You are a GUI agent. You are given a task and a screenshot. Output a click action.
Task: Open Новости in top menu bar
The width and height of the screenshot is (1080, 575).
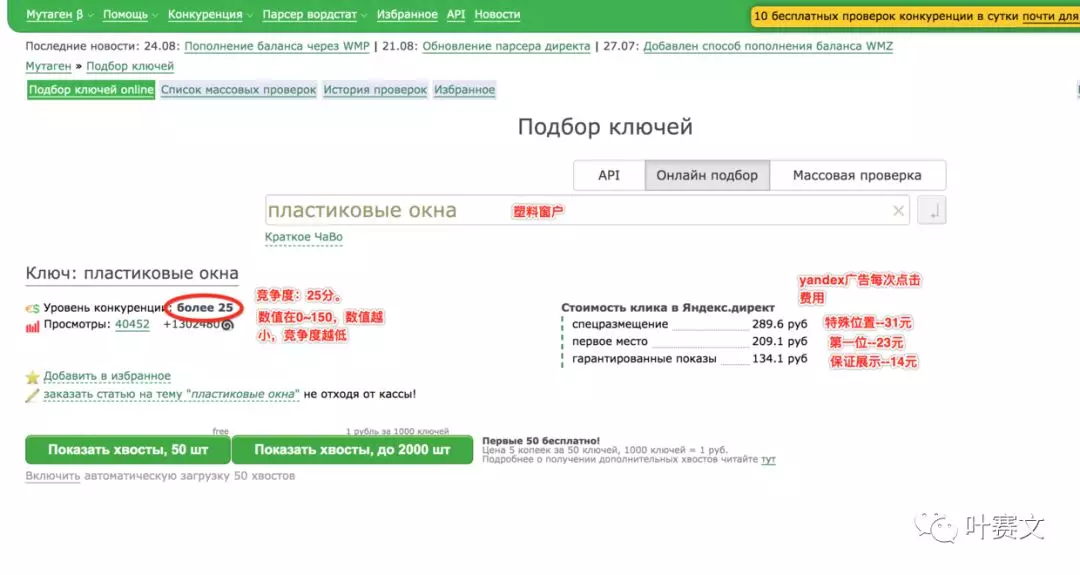pos(497,14)
